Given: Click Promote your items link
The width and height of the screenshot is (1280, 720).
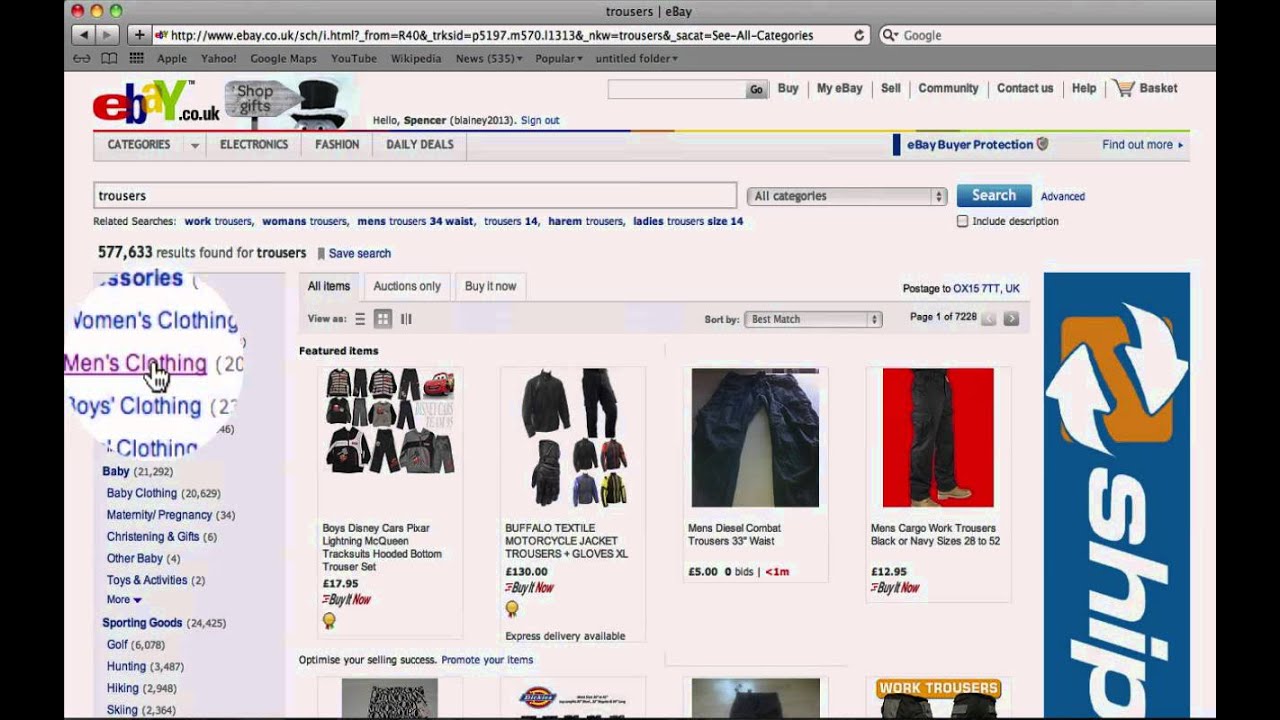Looking at the screenshot, I should pos(487,660).
